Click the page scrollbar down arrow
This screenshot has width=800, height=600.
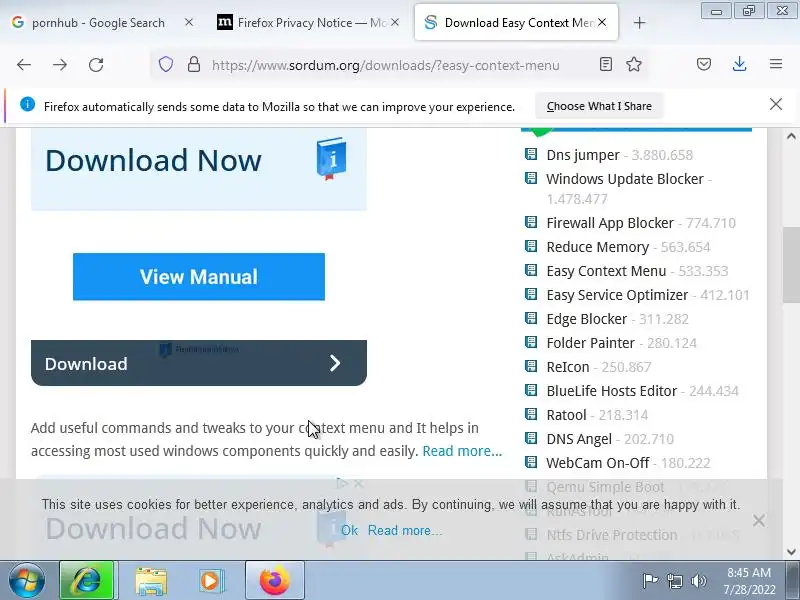pos(791,552)
